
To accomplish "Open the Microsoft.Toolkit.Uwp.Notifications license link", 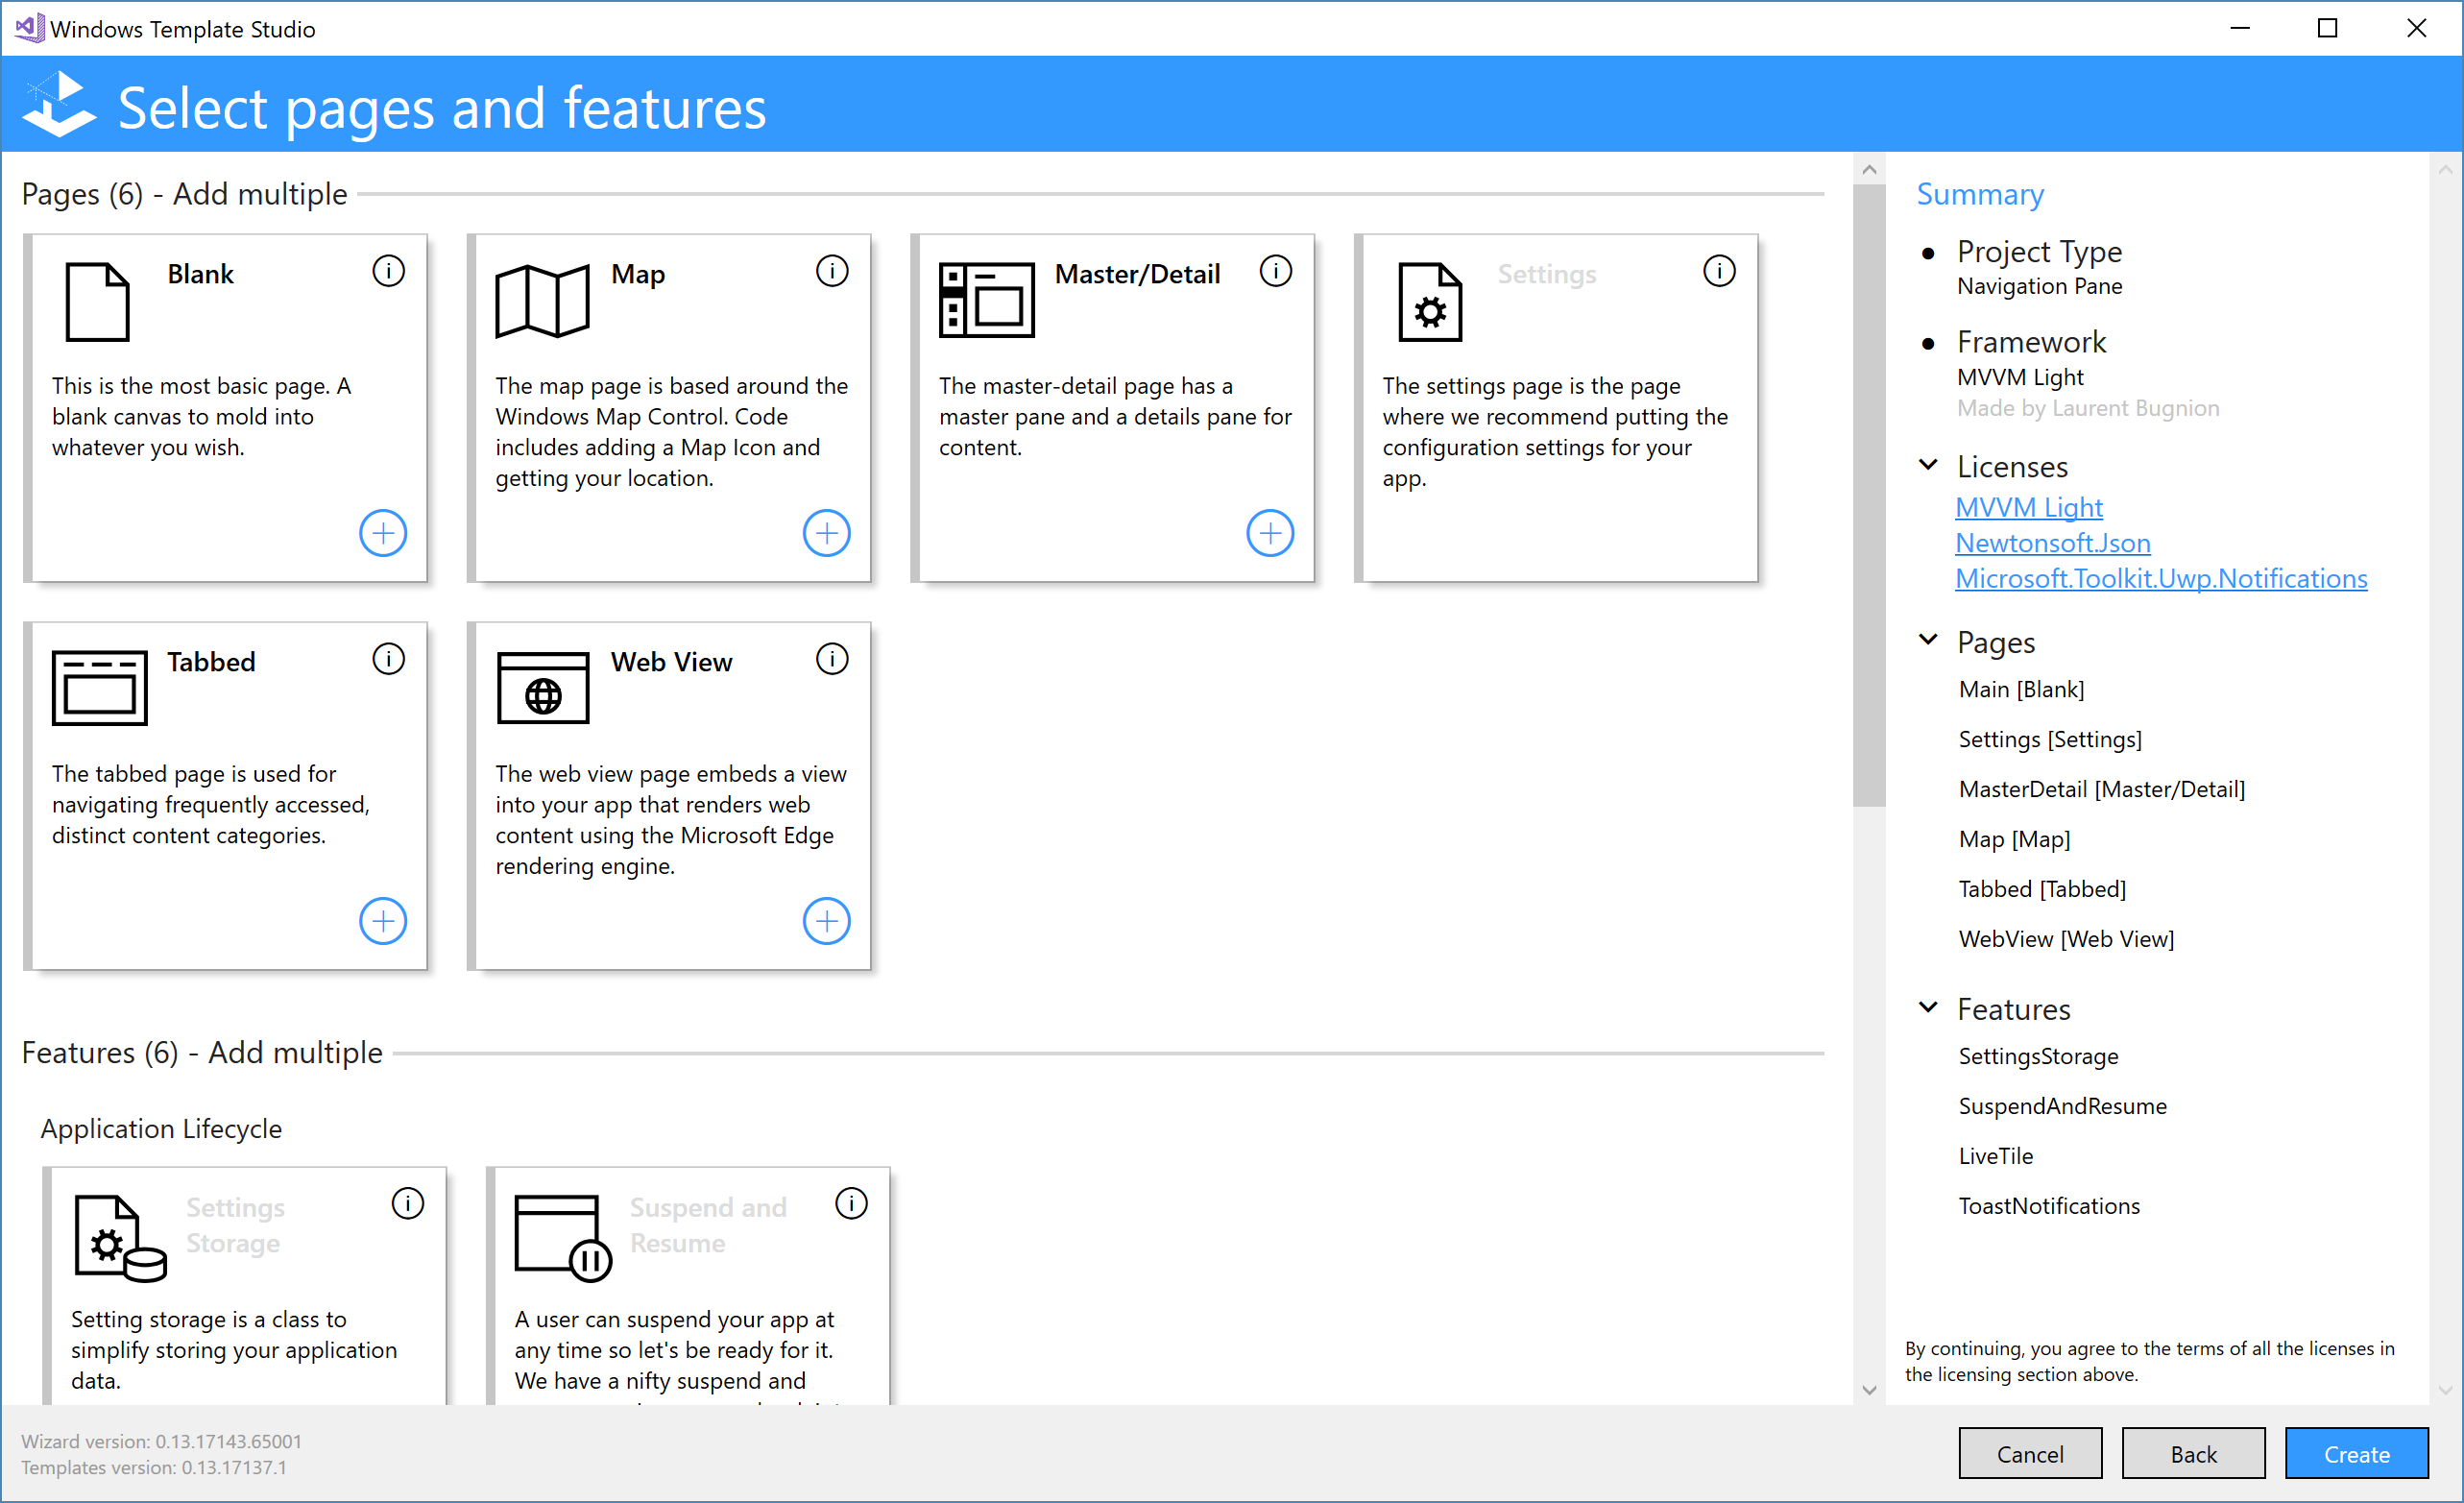I will coord(2161,579).
